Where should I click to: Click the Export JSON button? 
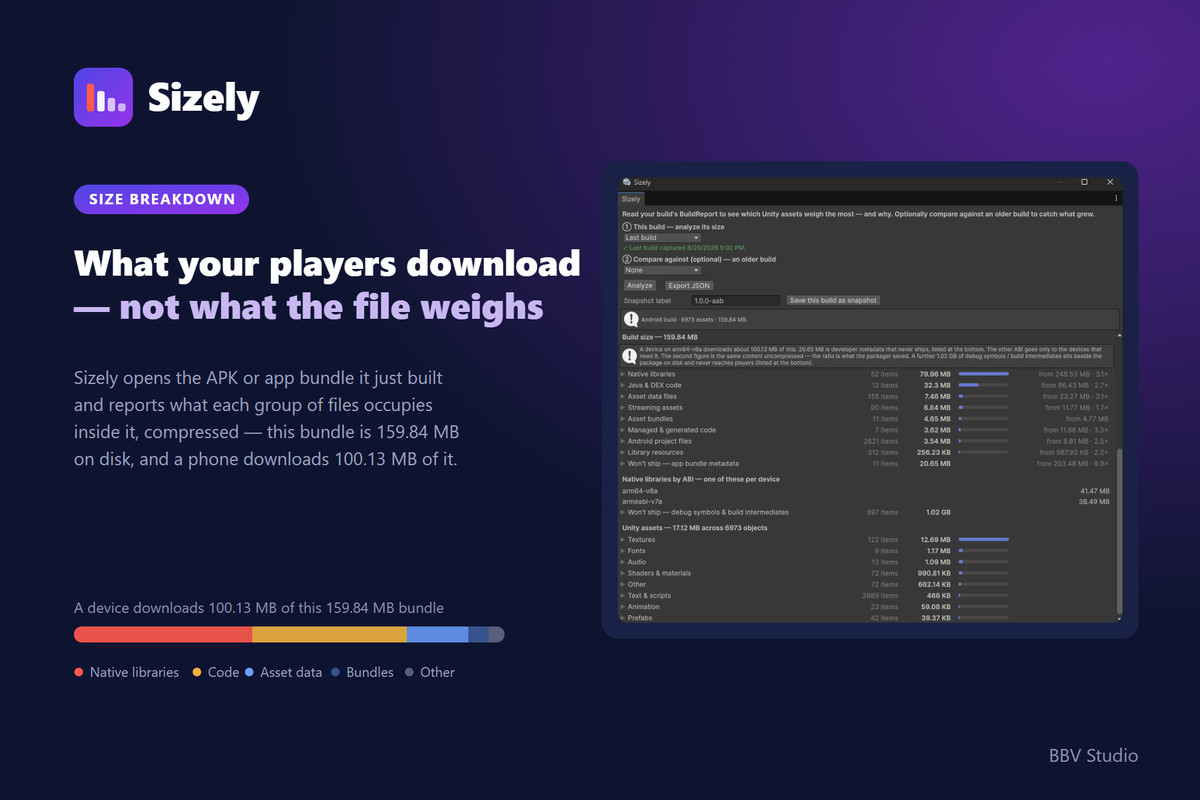point(689,286)
